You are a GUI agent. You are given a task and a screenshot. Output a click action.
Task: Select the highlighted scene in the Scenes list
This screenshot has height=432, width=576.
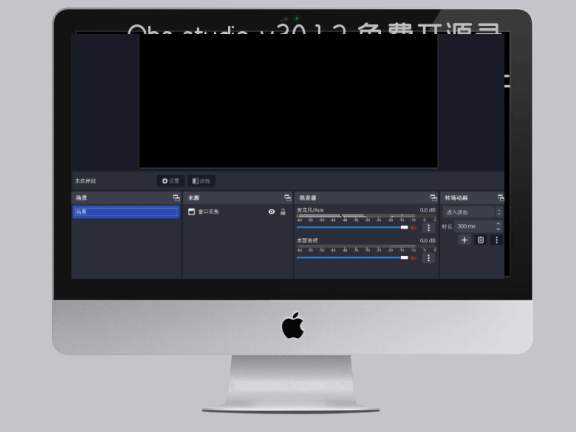click(126, 212)
